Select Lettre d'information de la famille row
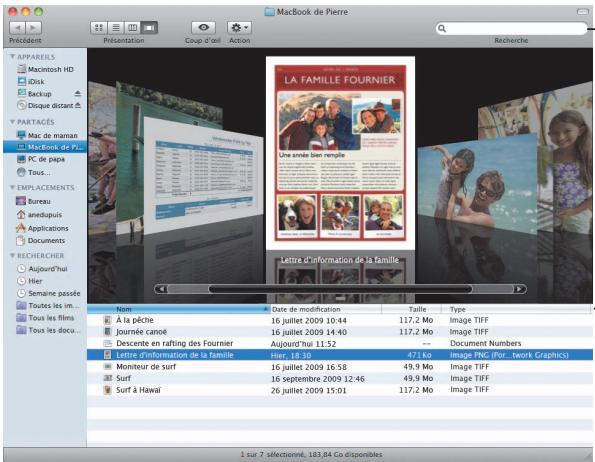This screenshot has height=462, width=595. coord(340,355)
